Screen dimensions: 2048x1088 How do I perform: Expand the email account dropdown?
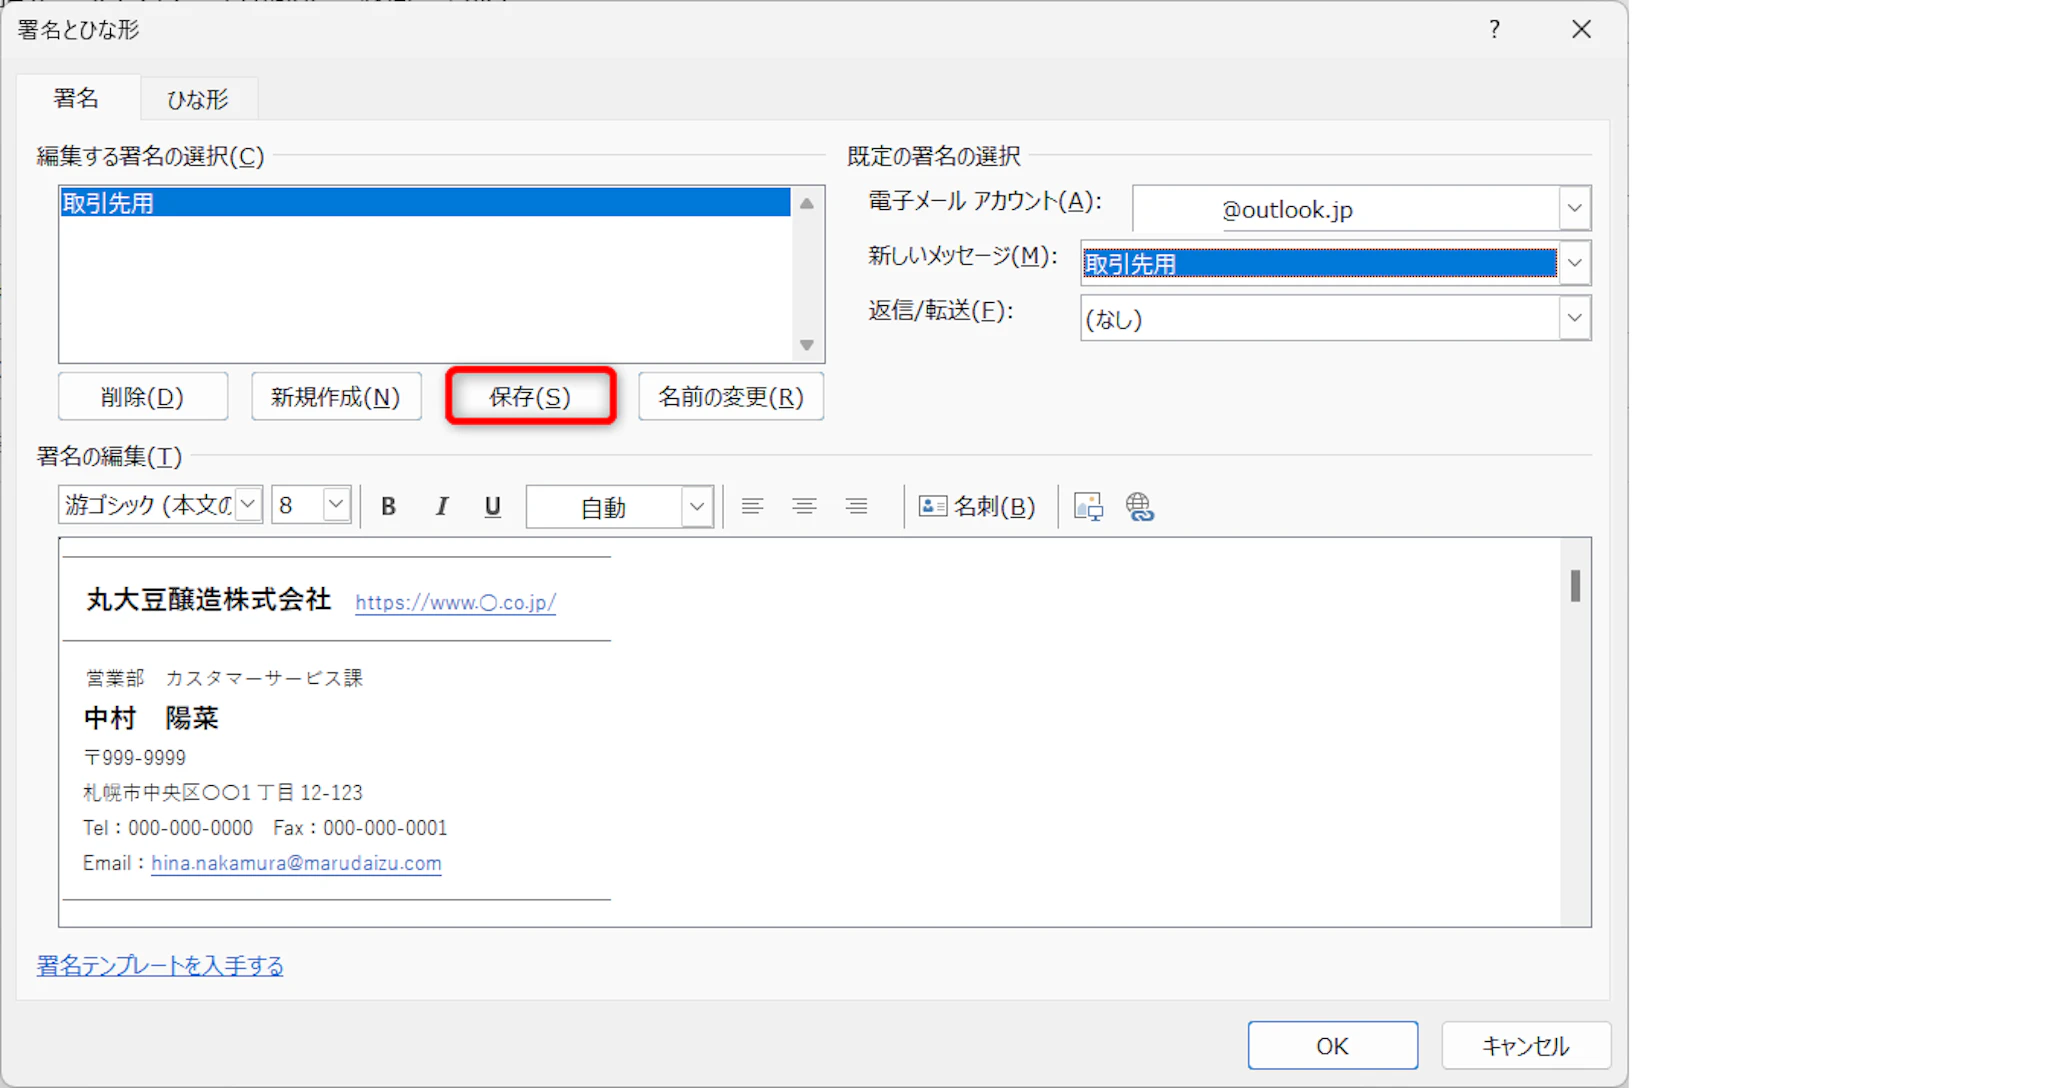(1574, 209)
